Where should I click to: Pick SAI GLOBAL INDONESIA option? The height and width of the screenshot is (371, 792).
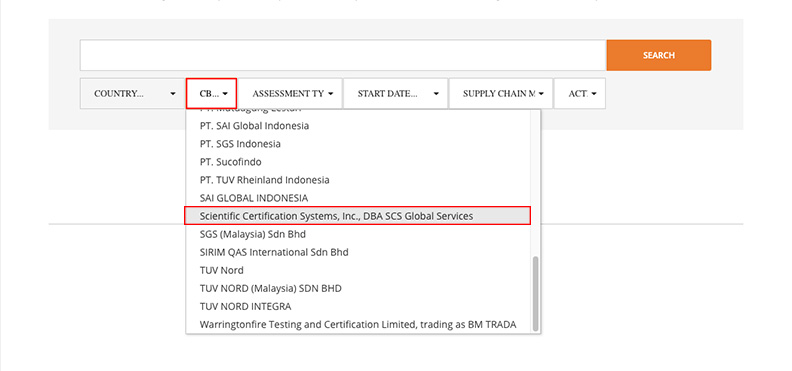click(x=359, y=198)
